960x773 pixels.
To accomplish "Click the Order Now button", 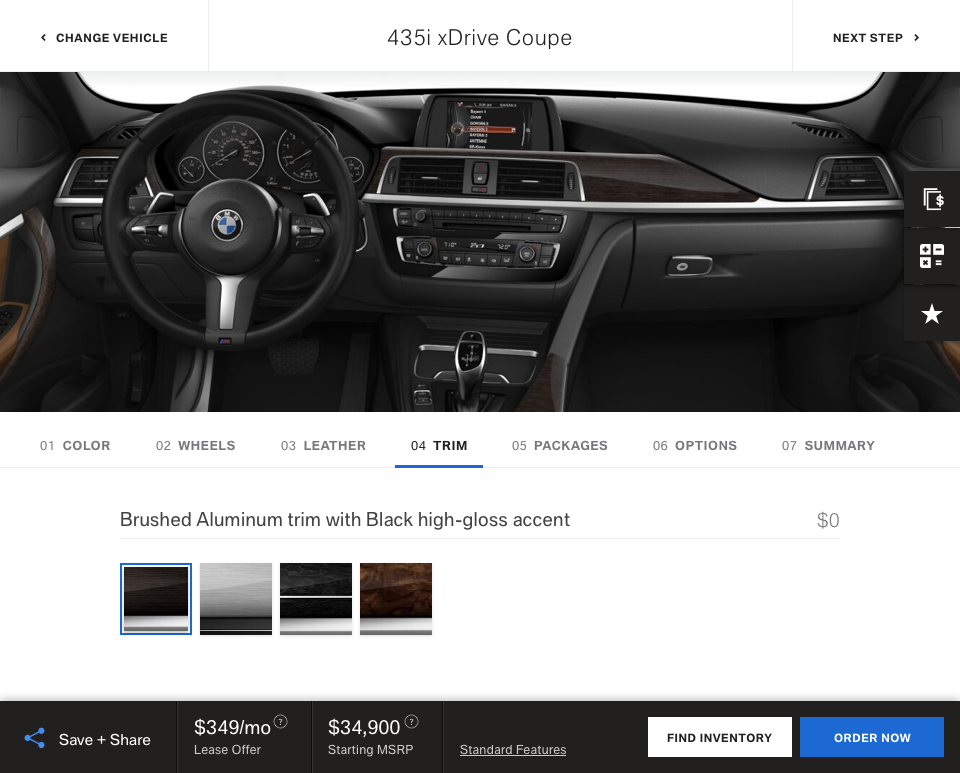I will coord(872,738).
